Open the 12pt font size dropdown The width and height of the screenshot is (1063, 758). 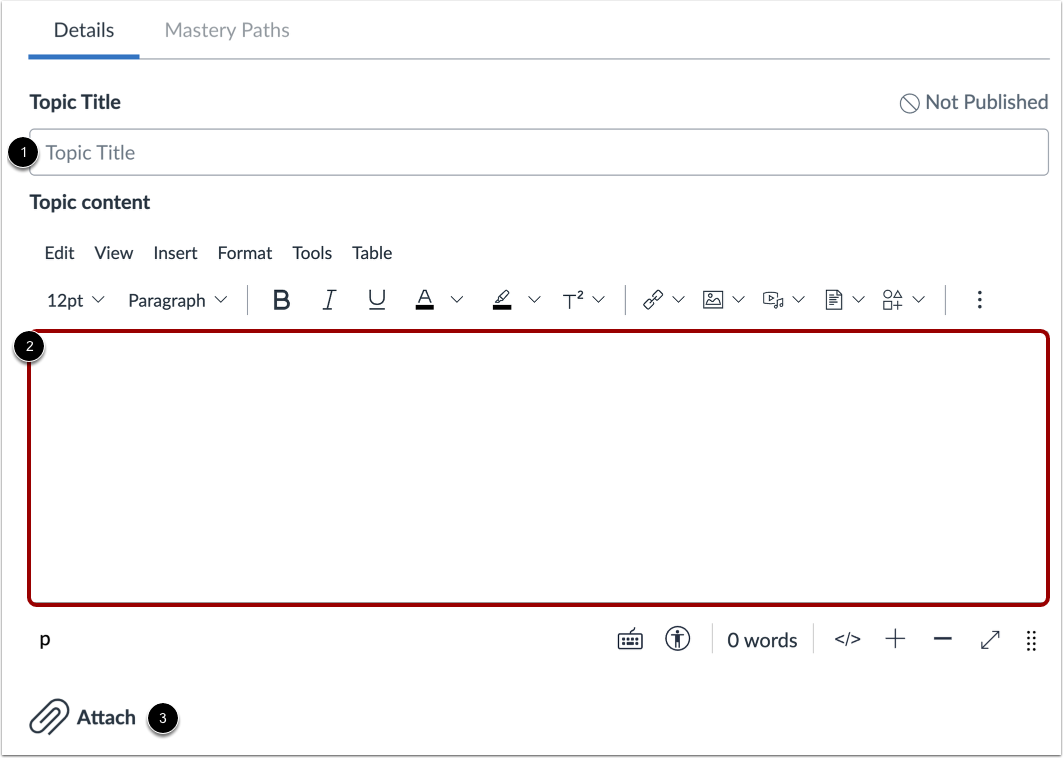pyautogui.click(x=75, y=300)
